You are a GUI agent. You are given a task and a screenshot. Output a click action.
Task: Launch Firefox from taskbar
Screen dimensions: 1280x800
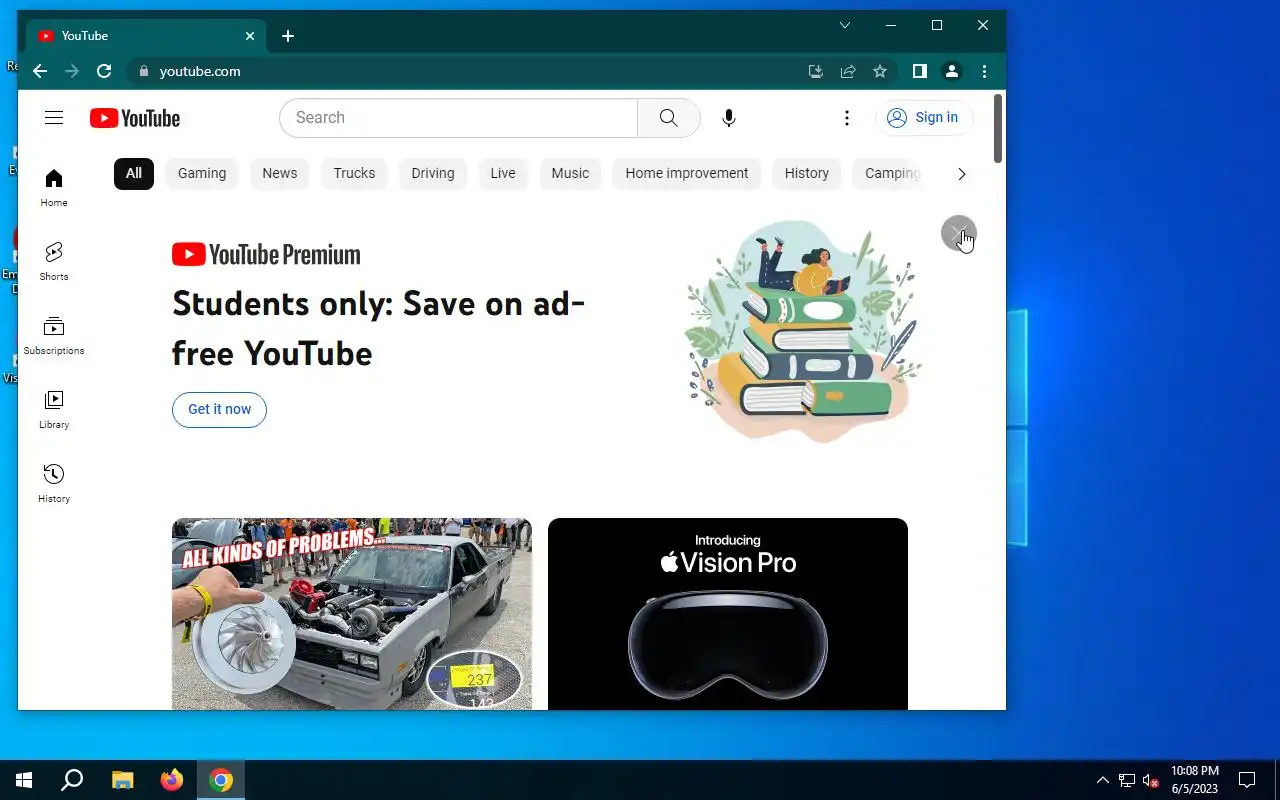[x=172, y=780]
